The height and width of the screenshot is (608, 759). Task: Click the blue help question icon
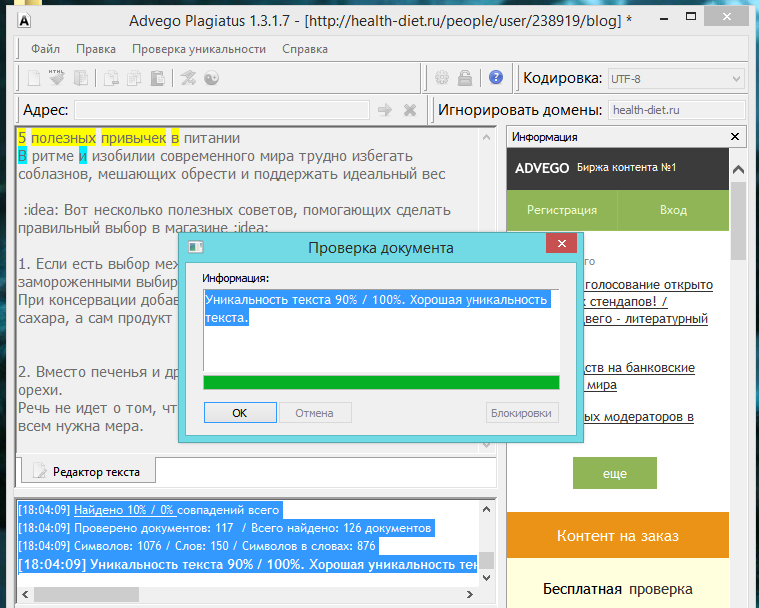pyautogui.click(x=495, y=78)
